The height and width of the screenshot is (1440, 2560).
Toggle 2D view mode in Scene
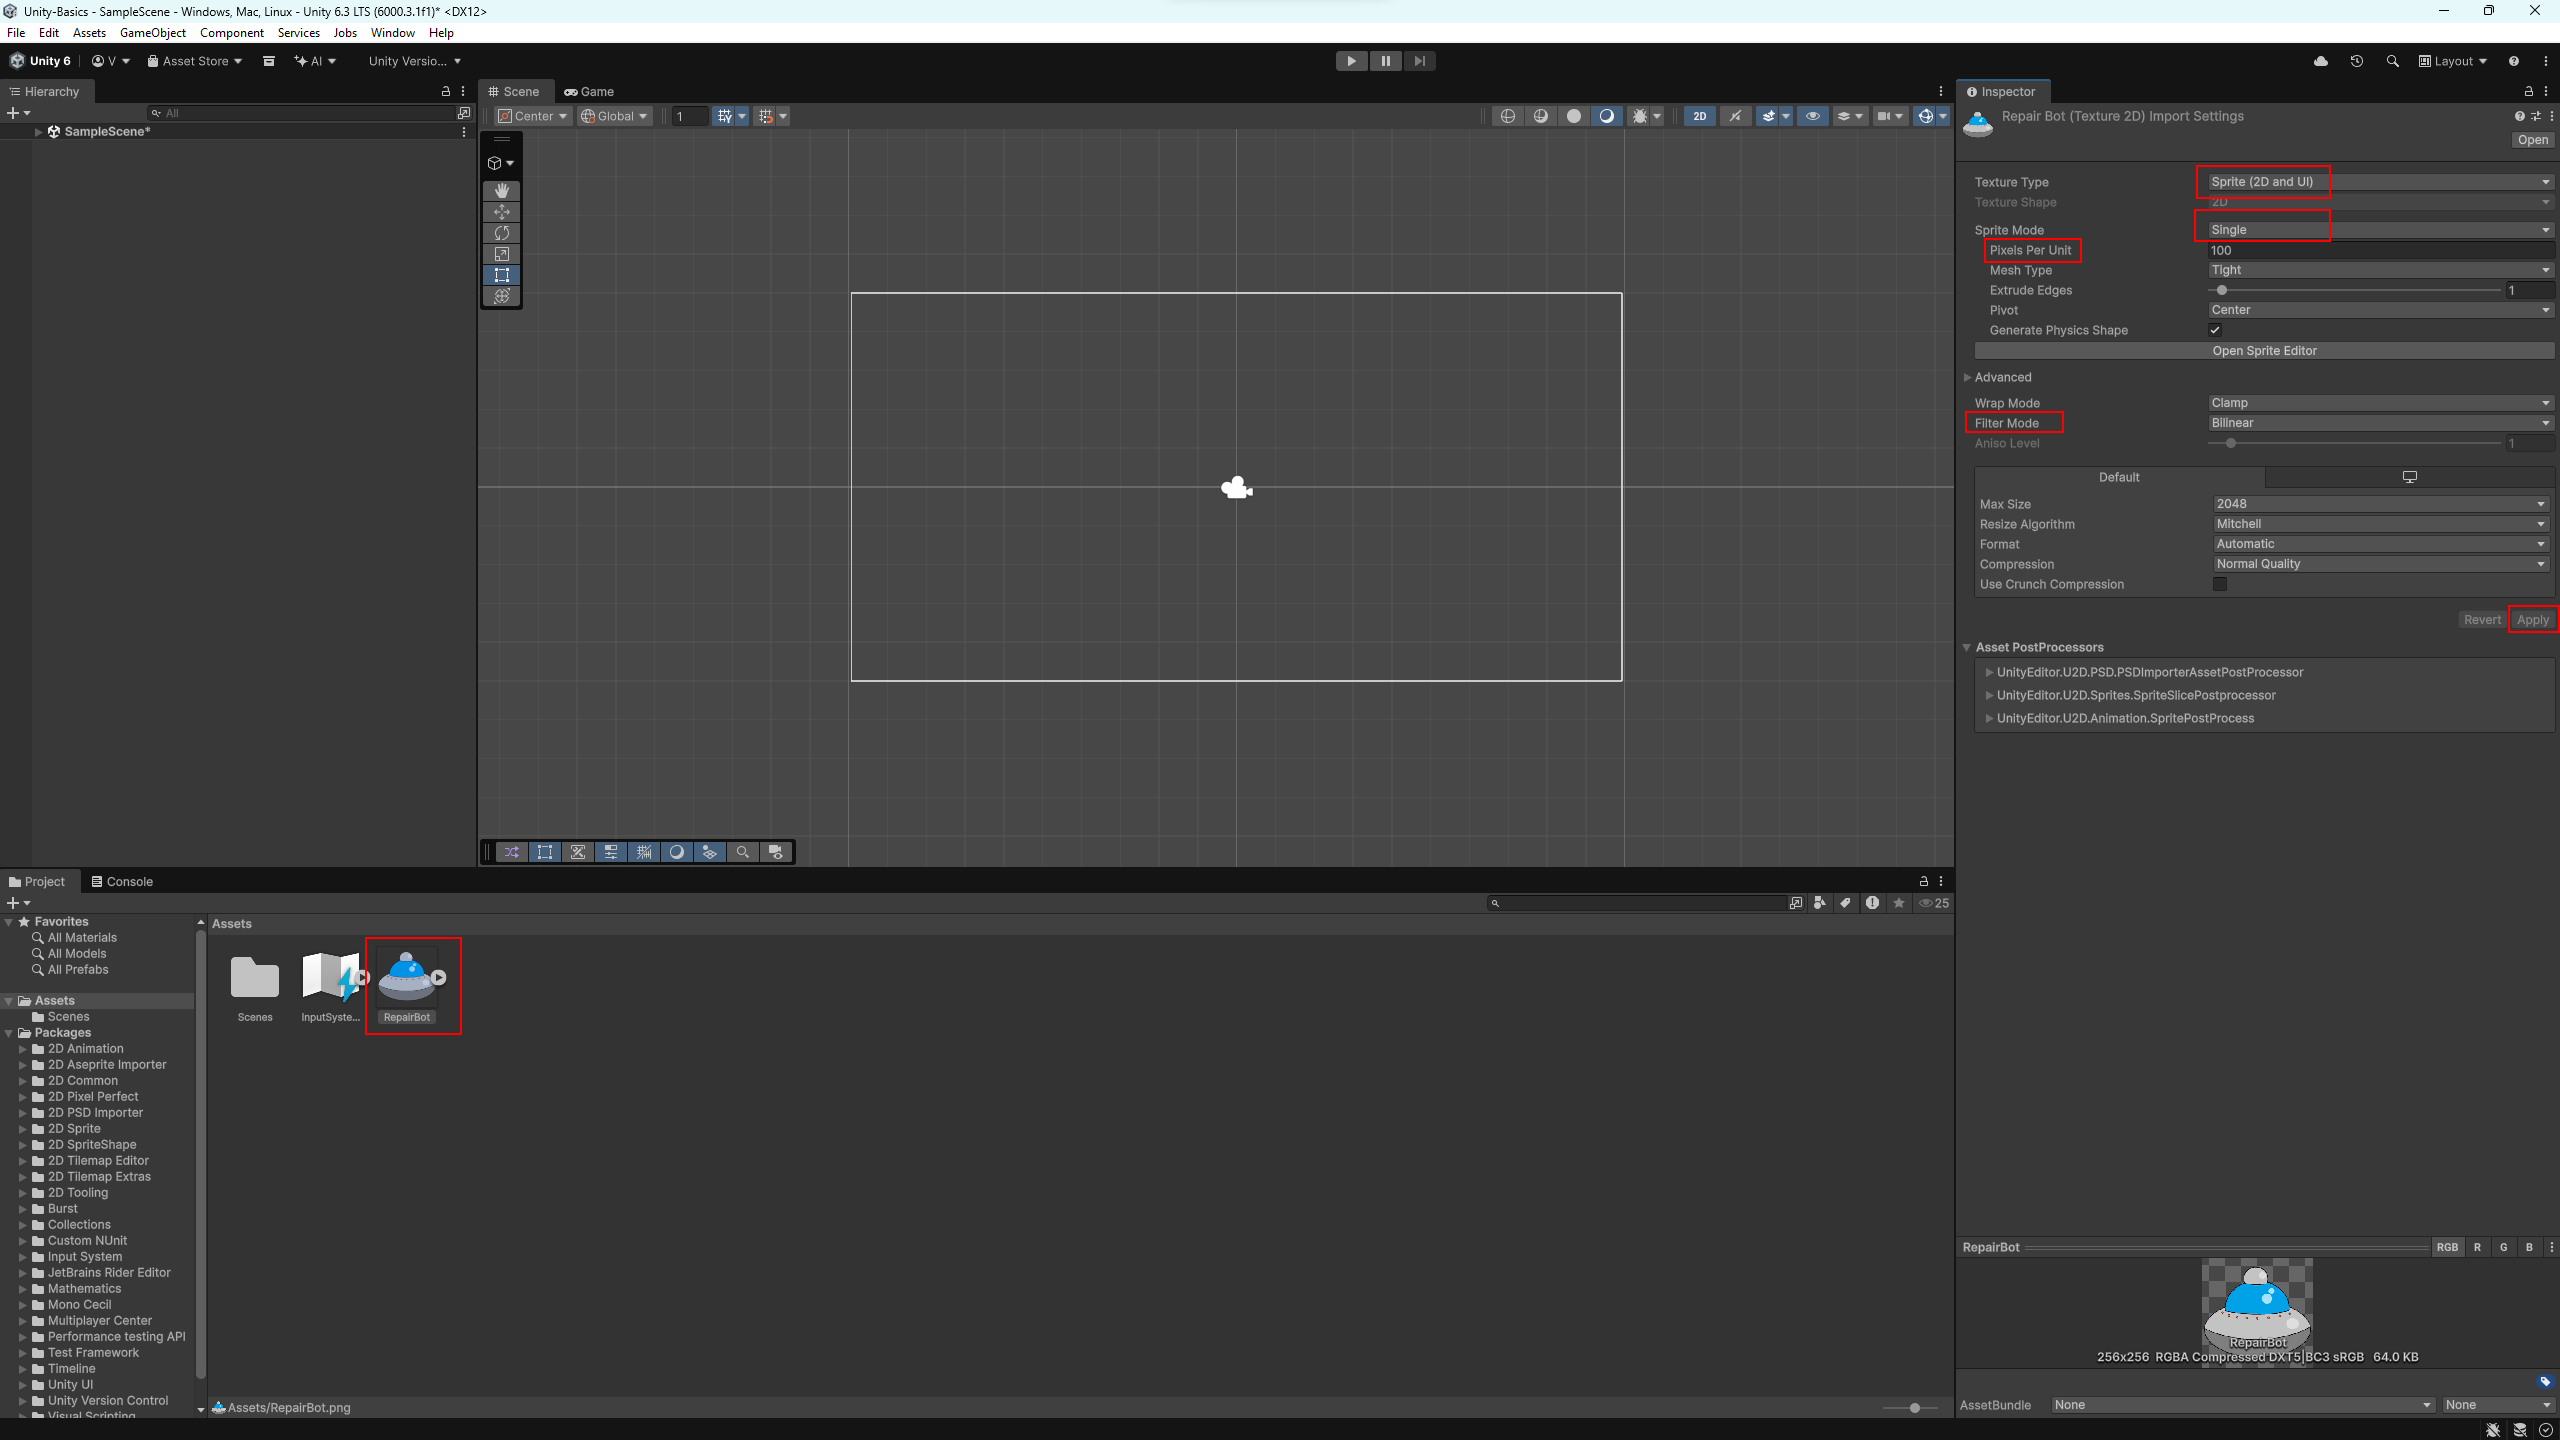[1699, 116]
